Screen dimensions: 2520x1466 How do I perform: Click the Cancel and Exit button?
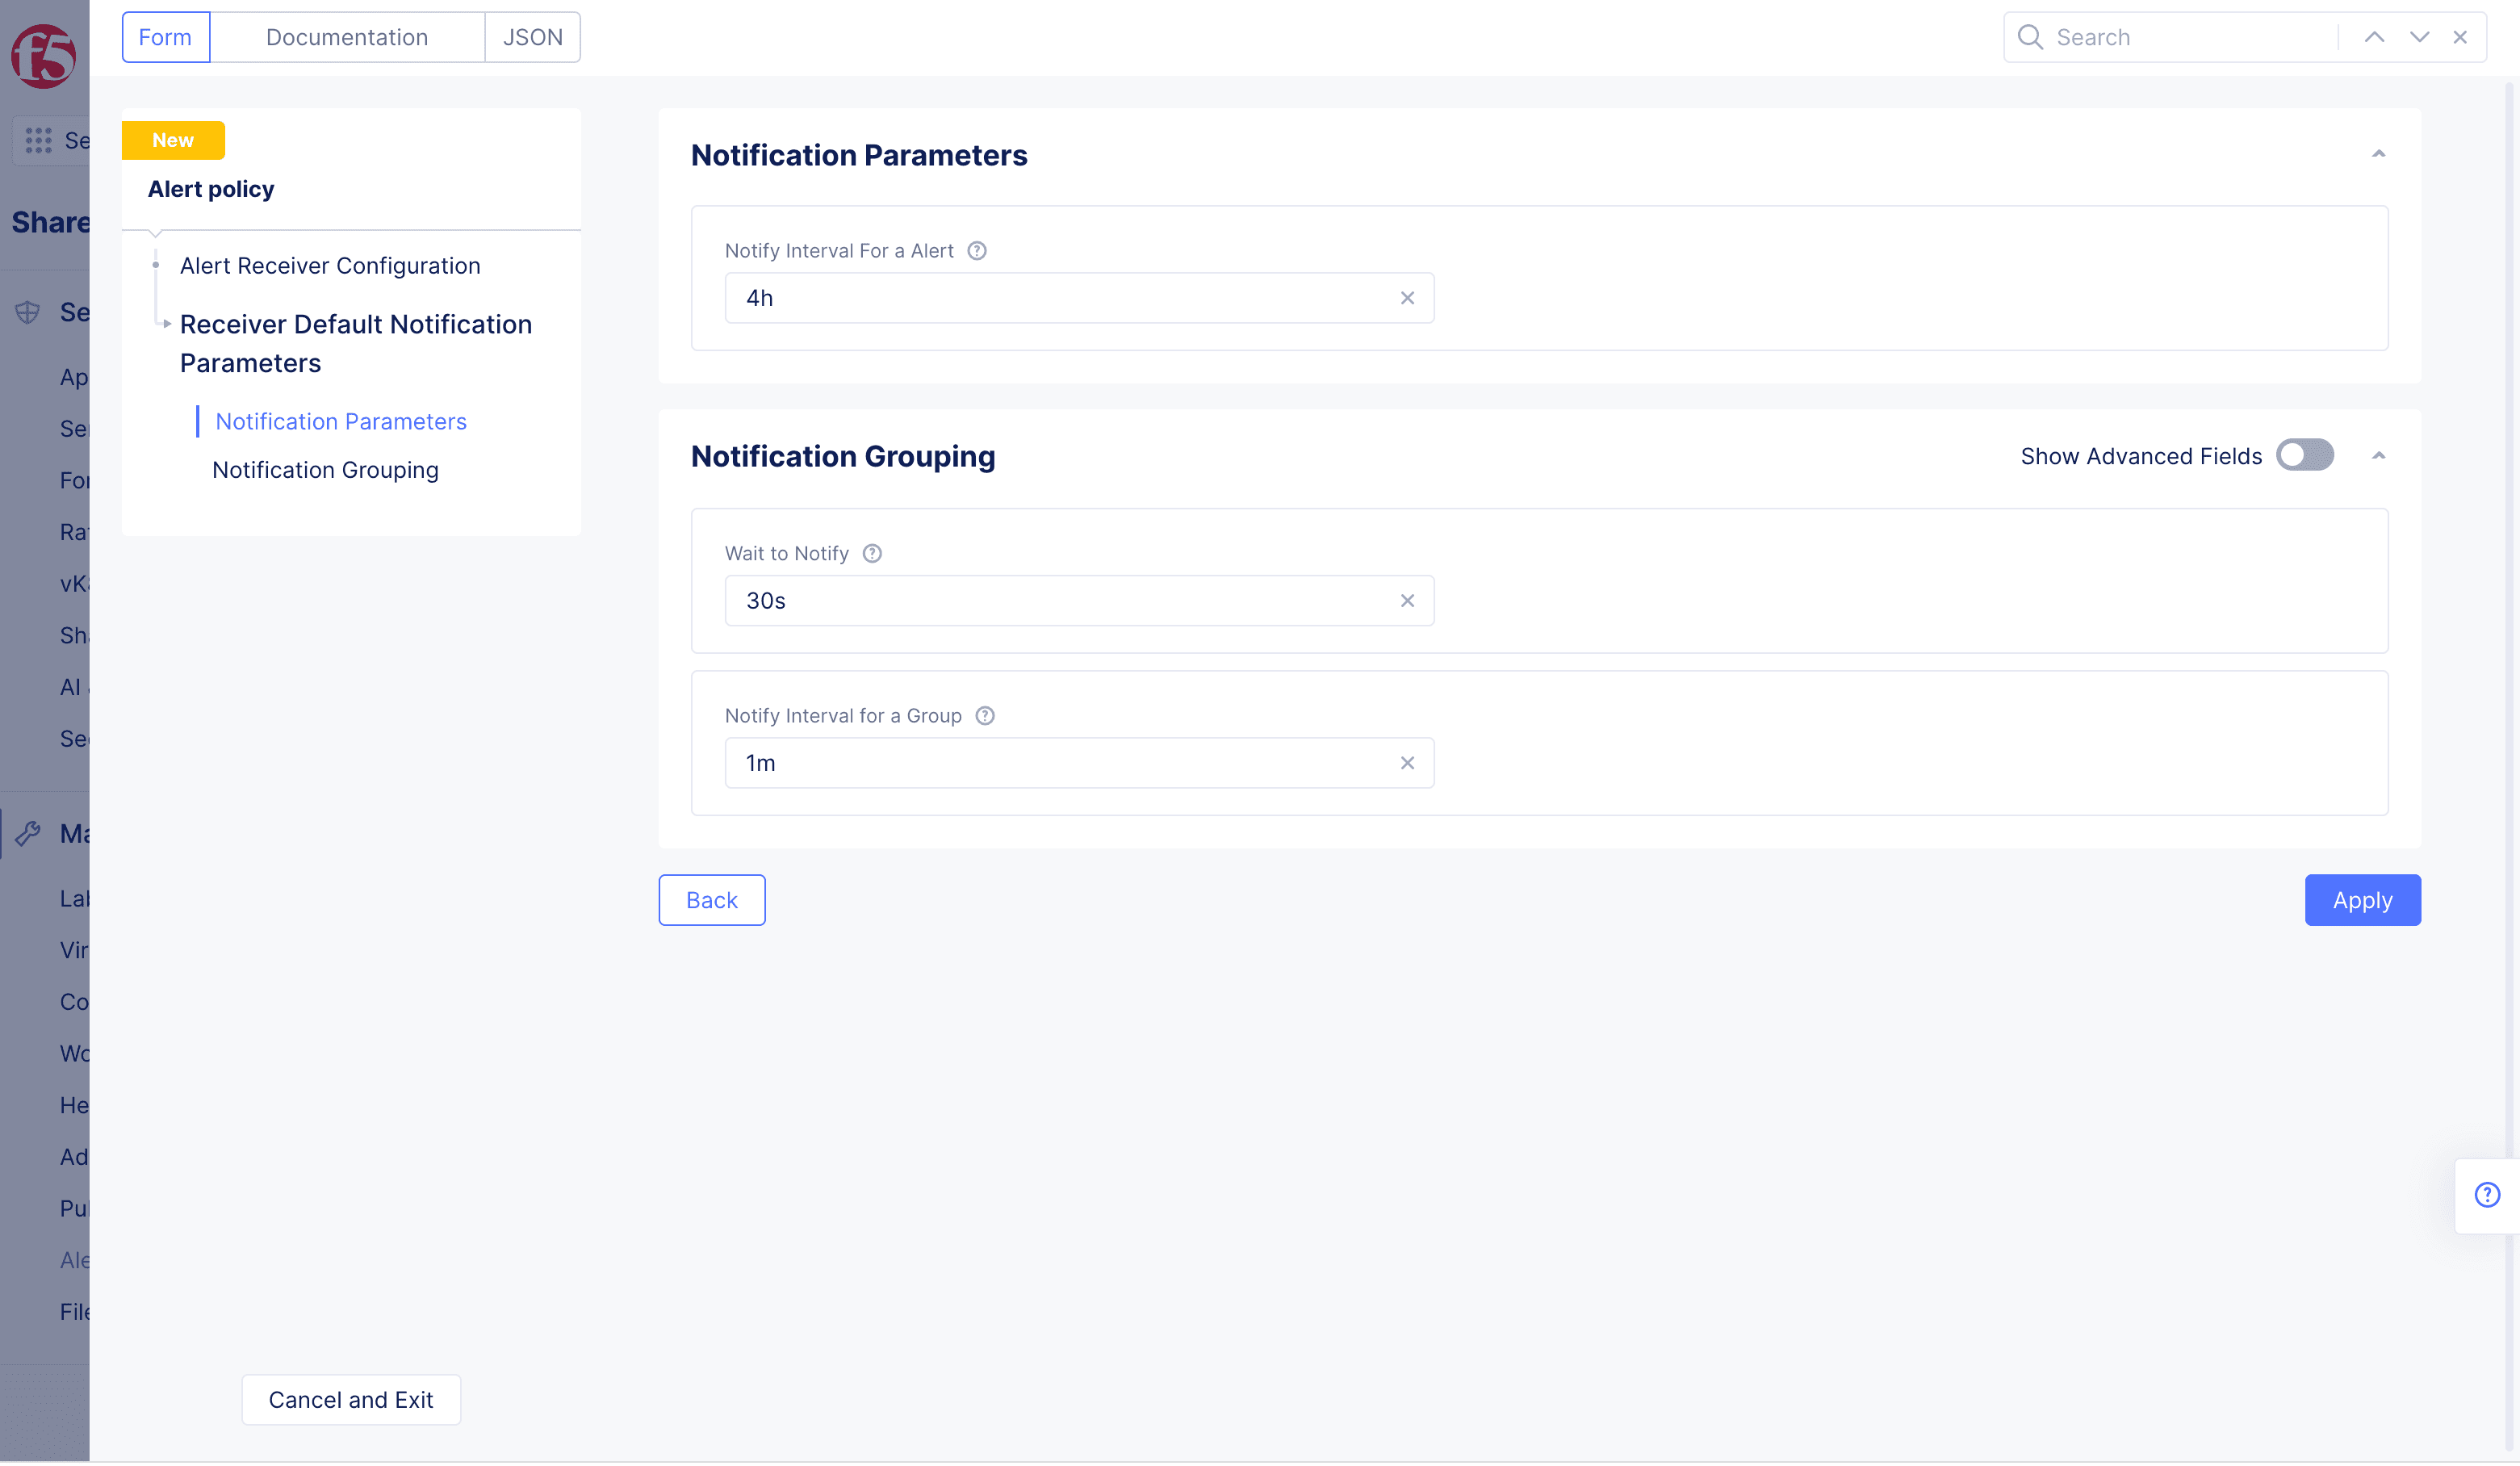click(350, 1399)
